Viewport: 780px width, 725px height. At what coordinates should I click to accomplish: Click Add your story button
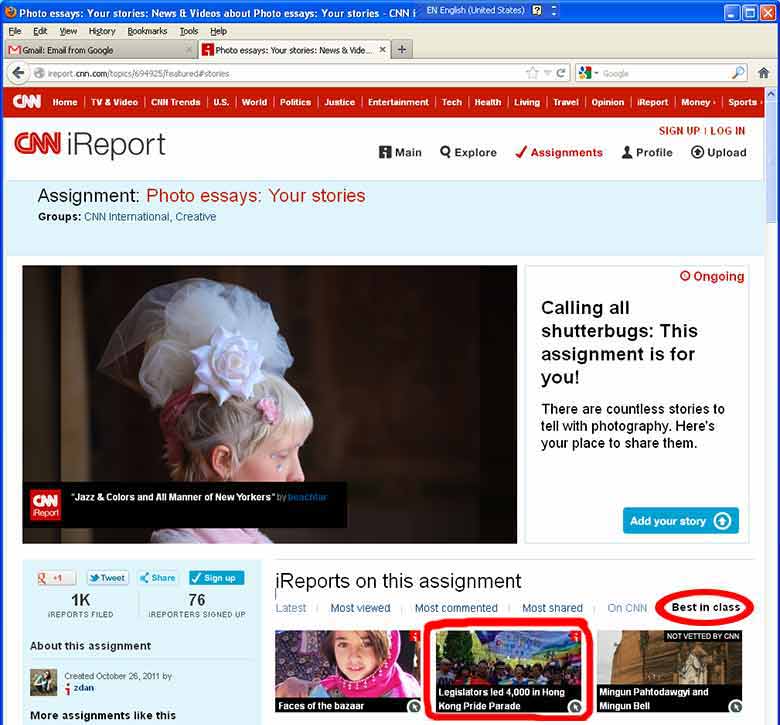click(x=681, y=521)
